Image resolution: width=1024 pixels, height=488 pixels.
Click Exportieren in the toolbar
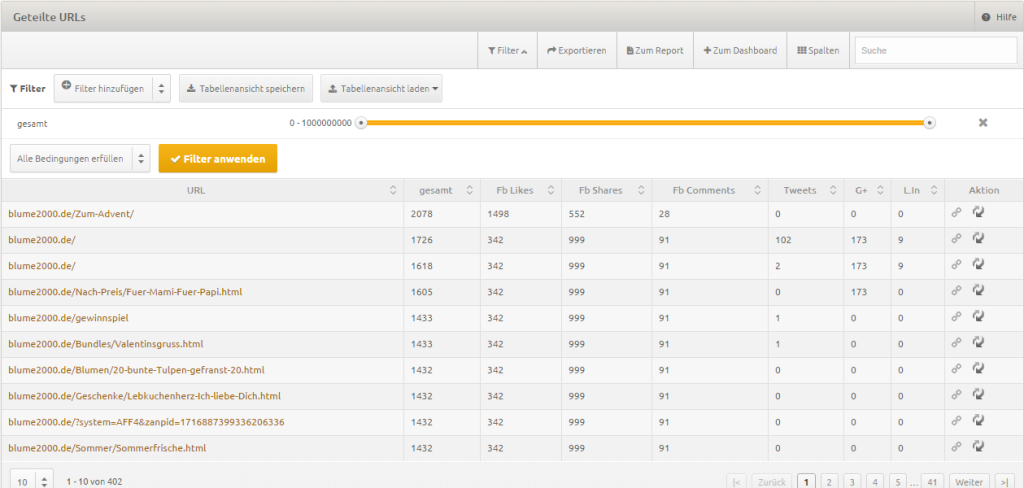[x=577, y=50]
